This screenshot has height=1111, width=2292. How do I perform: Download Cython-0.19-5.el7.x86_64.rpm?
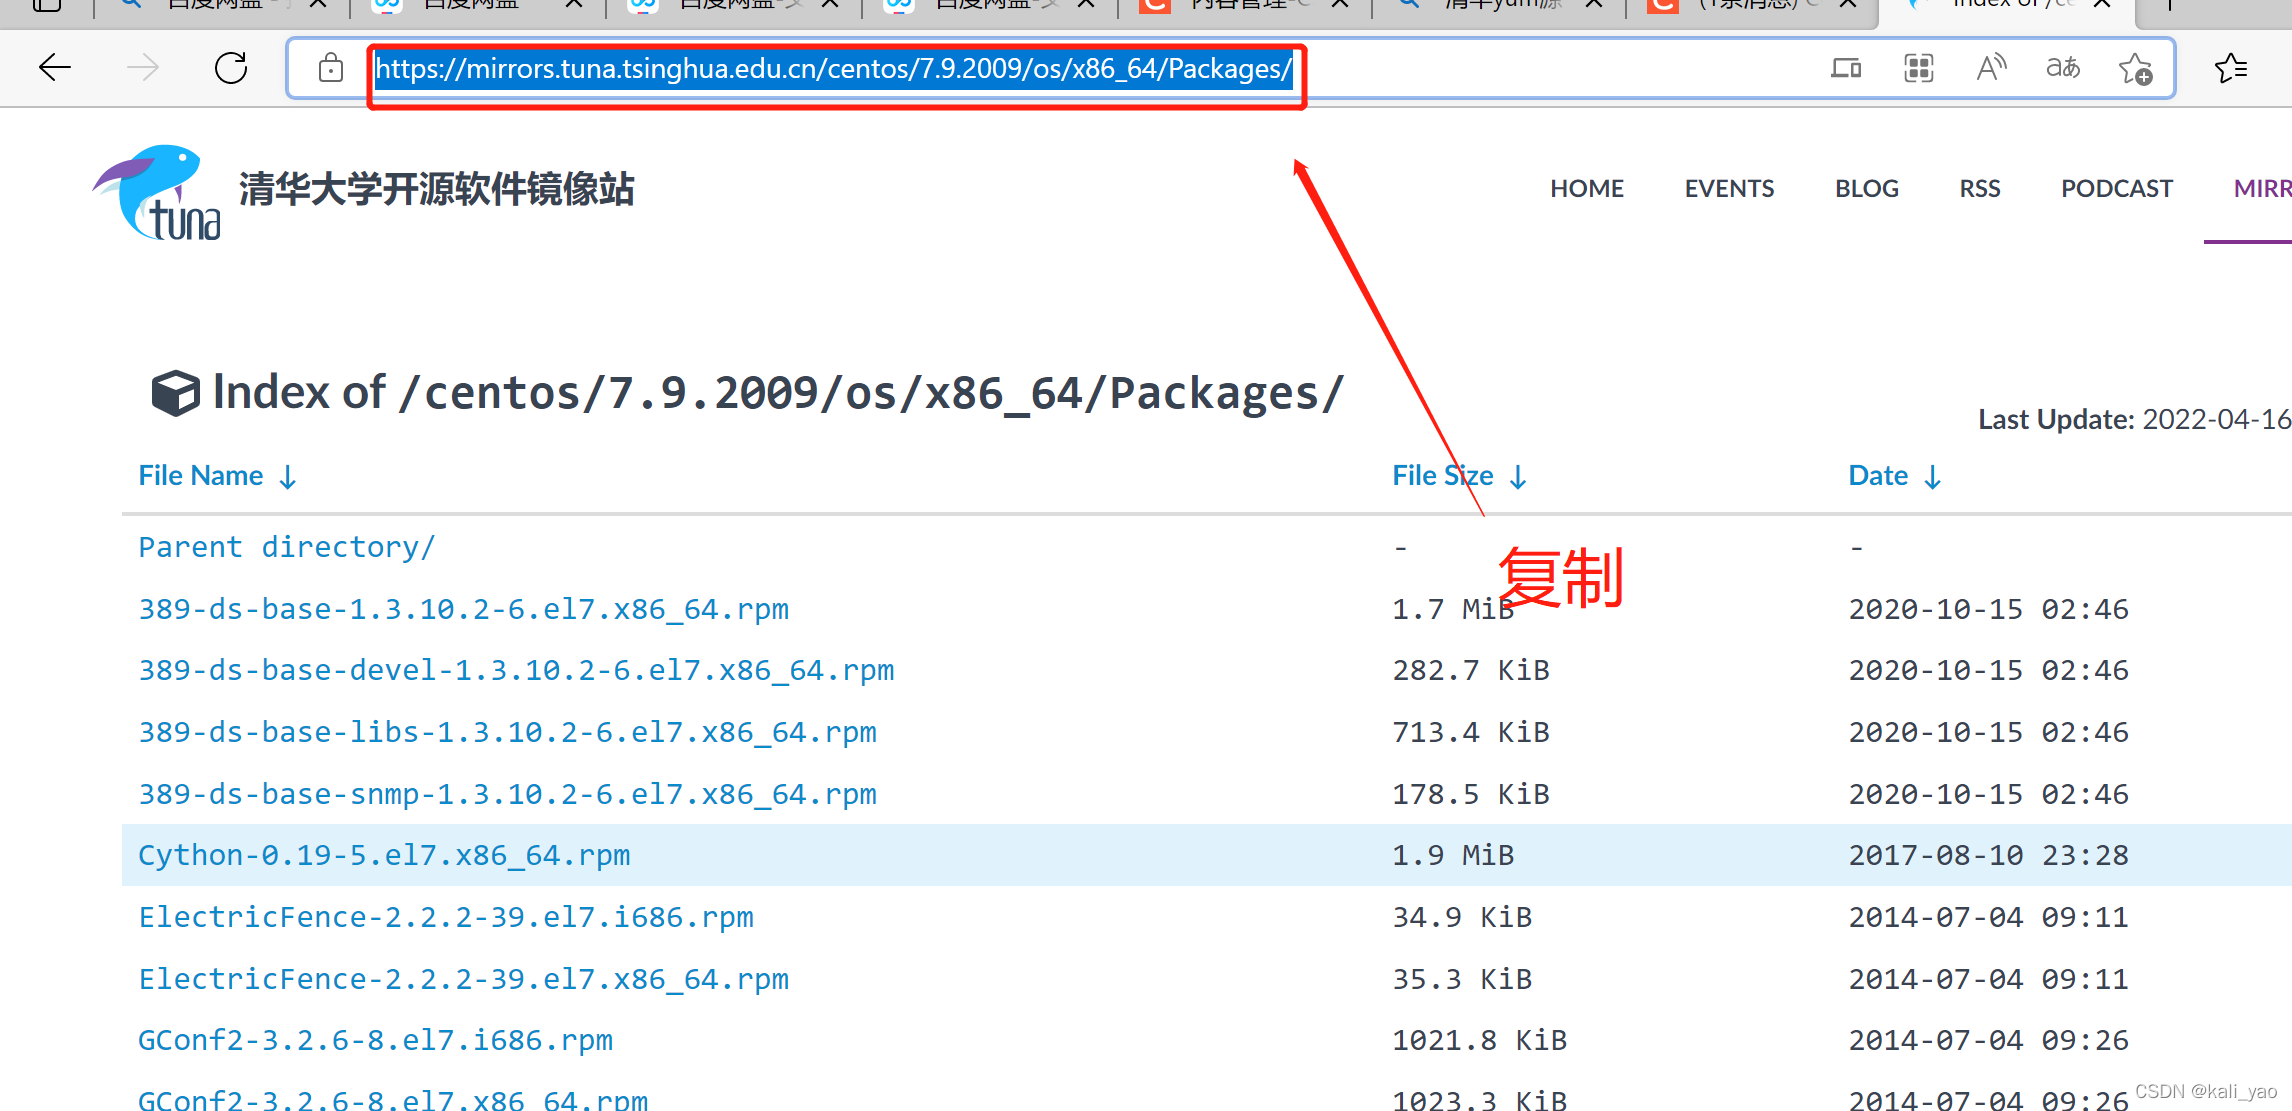pos(384,855)
